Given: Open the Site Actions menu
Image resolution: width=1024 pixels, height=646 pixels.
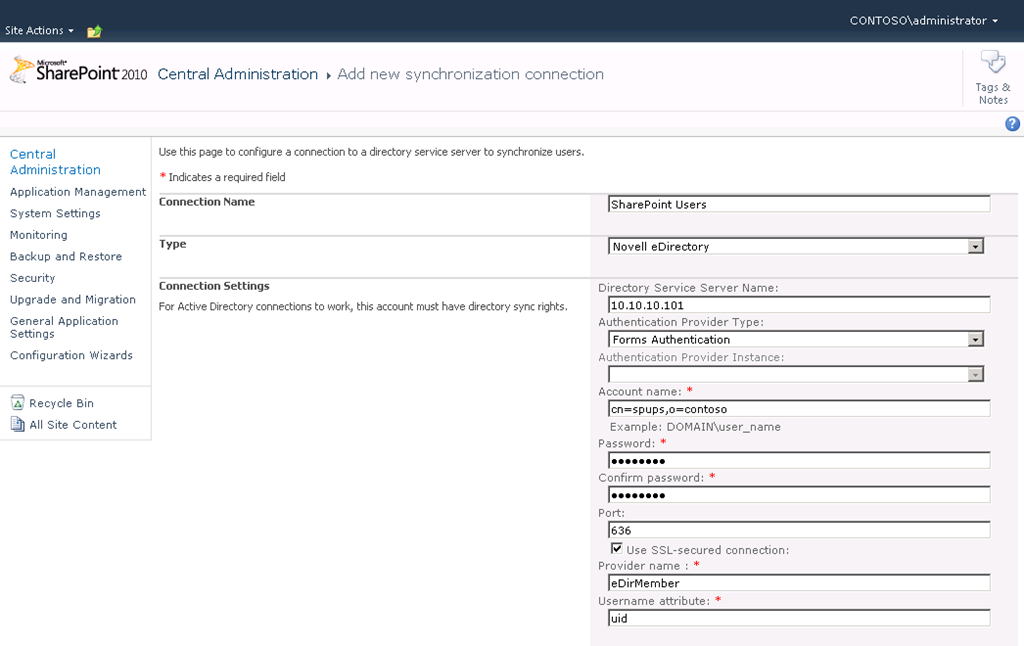Looking at the screenshot, I should click(39, 30).
